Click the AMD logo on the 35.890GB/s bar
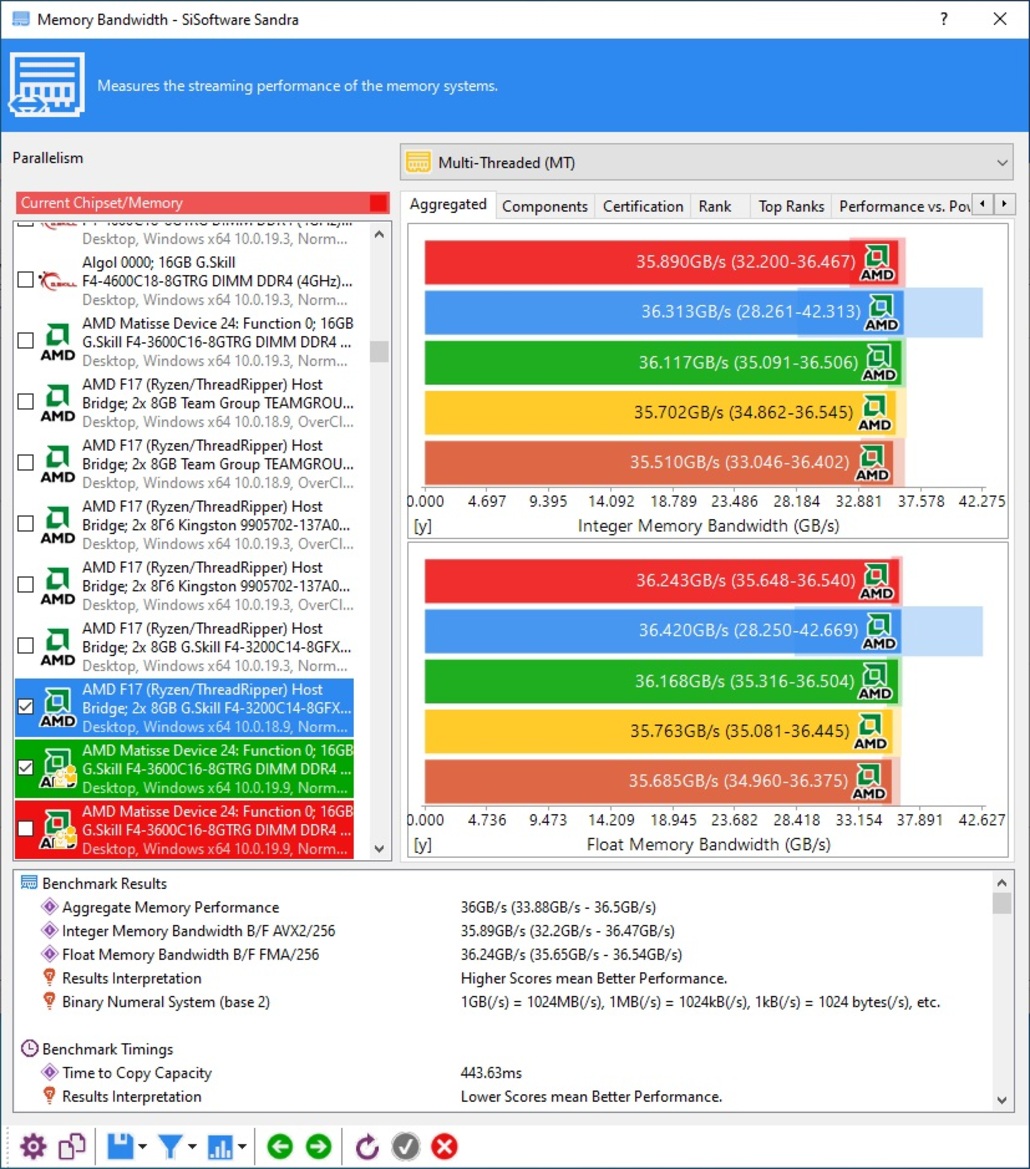Screen dimensions: 1030x1169 point(877,262)
